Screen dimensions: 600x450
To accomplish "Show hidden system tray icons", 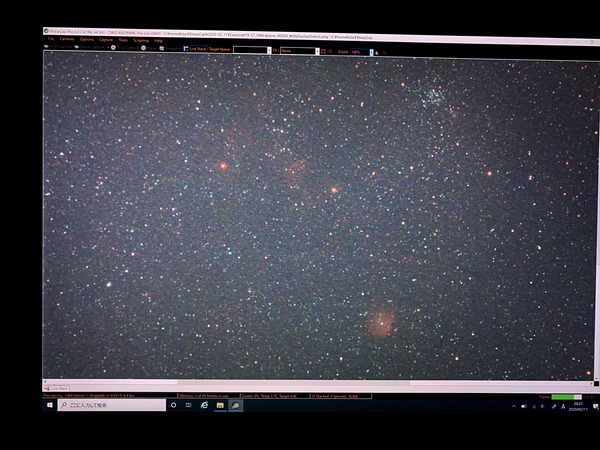I will tap(514, 406).
